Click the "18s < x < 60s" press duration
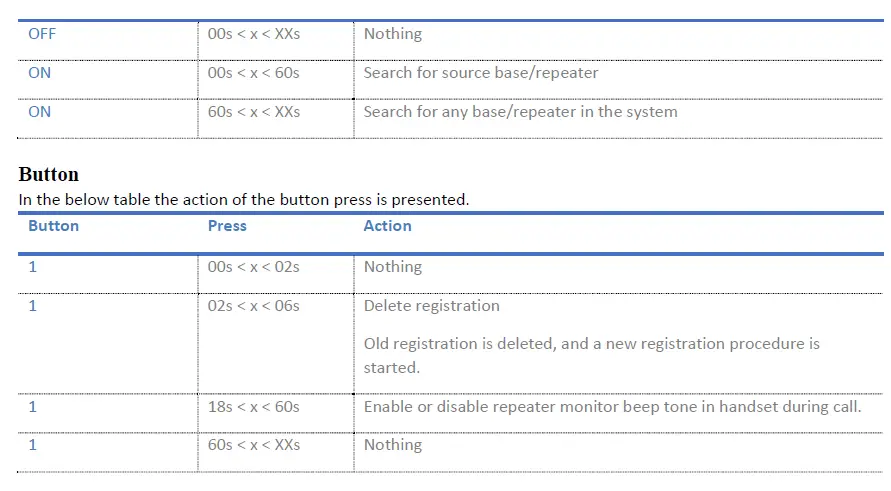Image resolution: width=891 pixels, height=491 pixels. click(254, 407)
